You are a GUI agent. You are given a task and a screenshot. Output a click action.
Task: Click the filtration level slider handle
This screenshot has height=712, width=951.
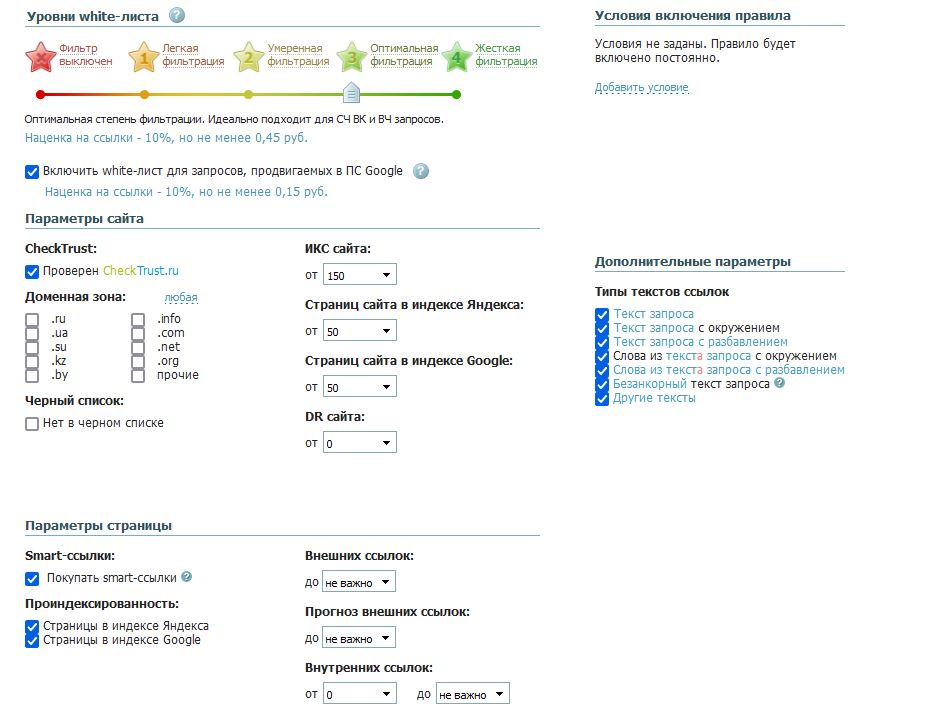[x=351, y=94]
